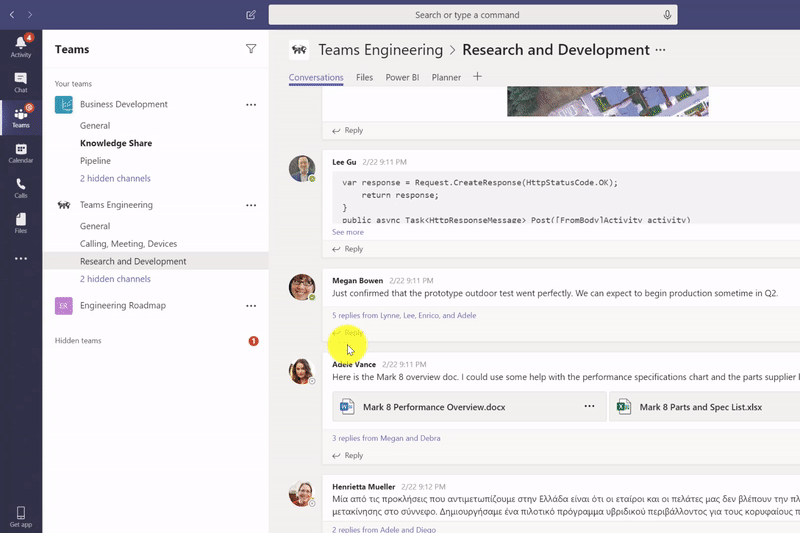Click the filter icon in Teams panel
The height and width of the screenshot is (533, 800).
[x=251, y=49]
